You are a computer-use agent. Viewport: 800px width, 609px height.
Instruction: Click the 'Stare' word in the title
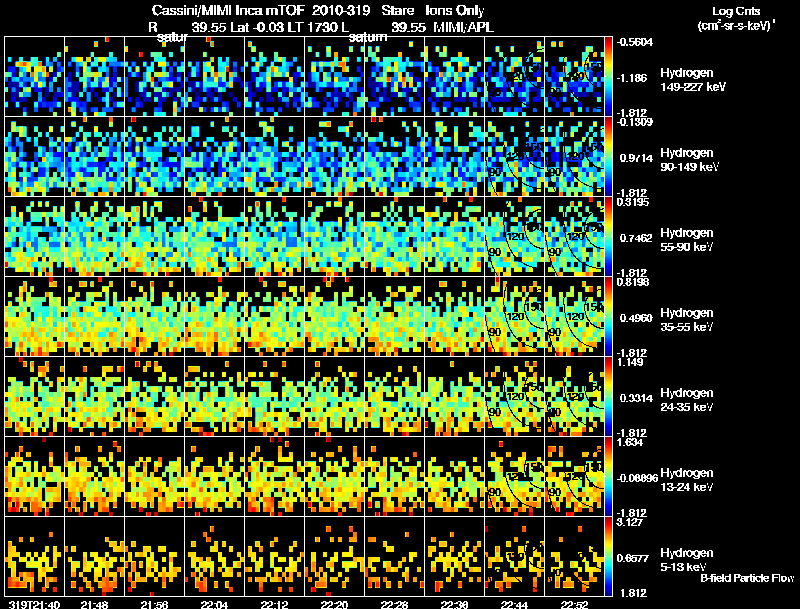pos(397,10)
